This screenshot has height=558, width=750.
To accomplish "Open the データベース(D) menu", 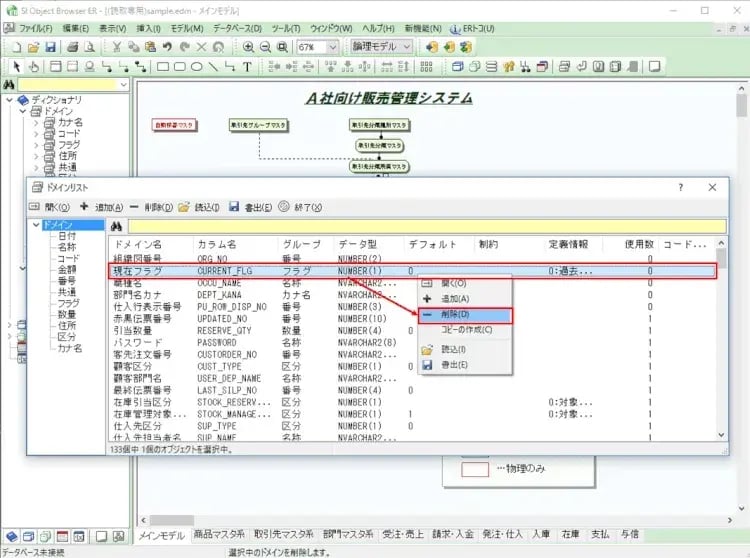I will pos(237,29).
